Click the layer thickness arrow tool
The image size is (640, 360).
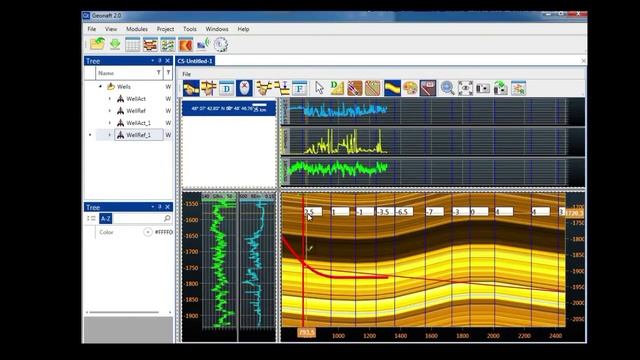[x=282, y=88]
